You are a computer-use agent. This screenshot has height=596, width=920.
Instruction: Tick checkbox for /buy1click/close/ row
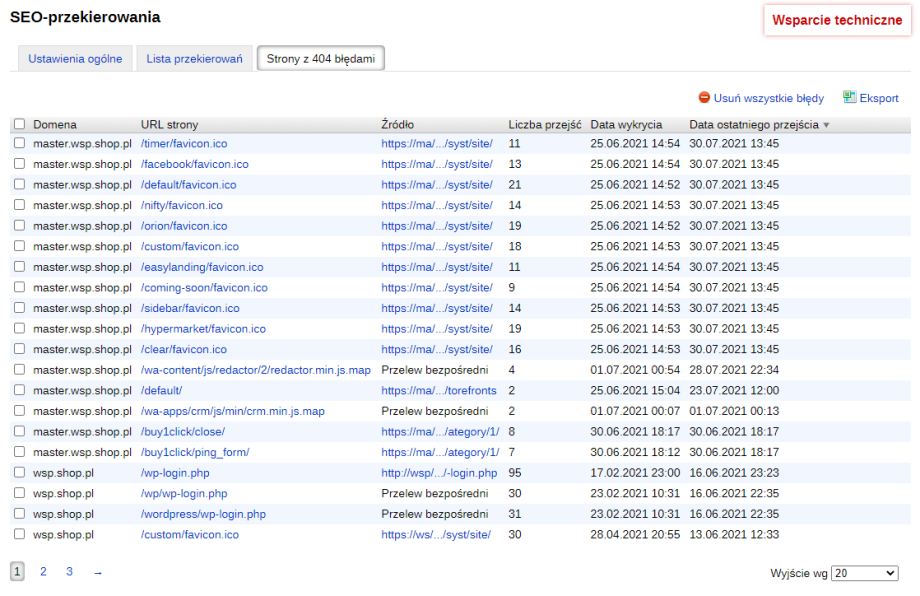coord(19,431)
